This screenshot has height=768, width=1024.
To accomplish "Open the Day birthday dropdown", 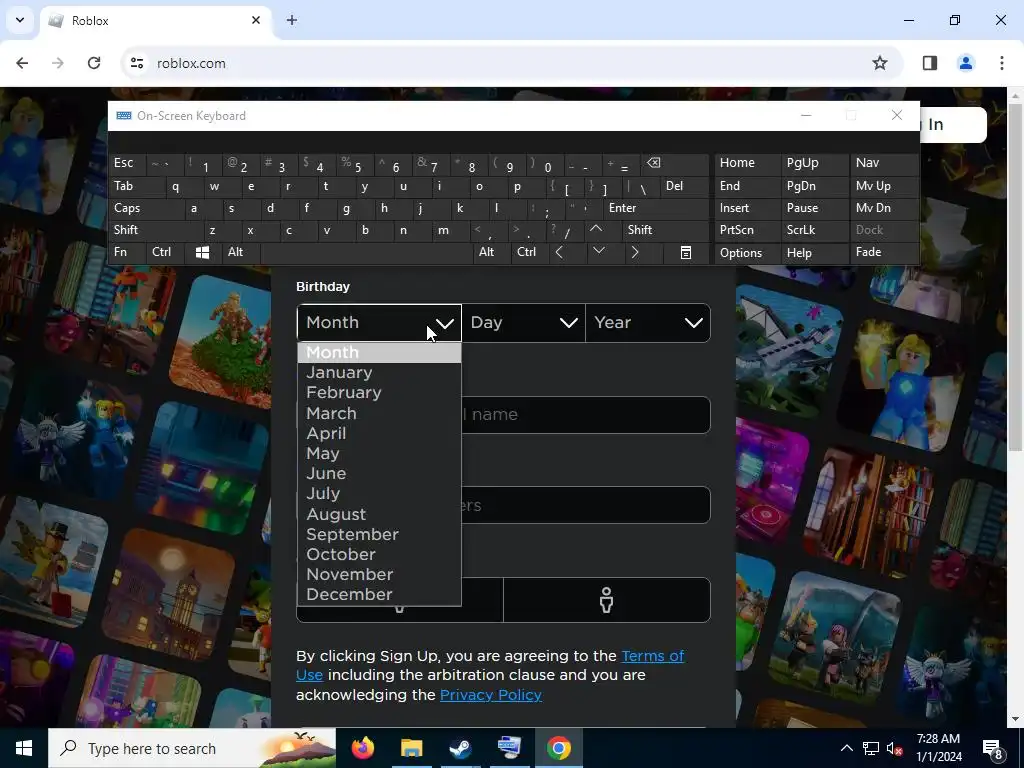I will coord(524,323).
